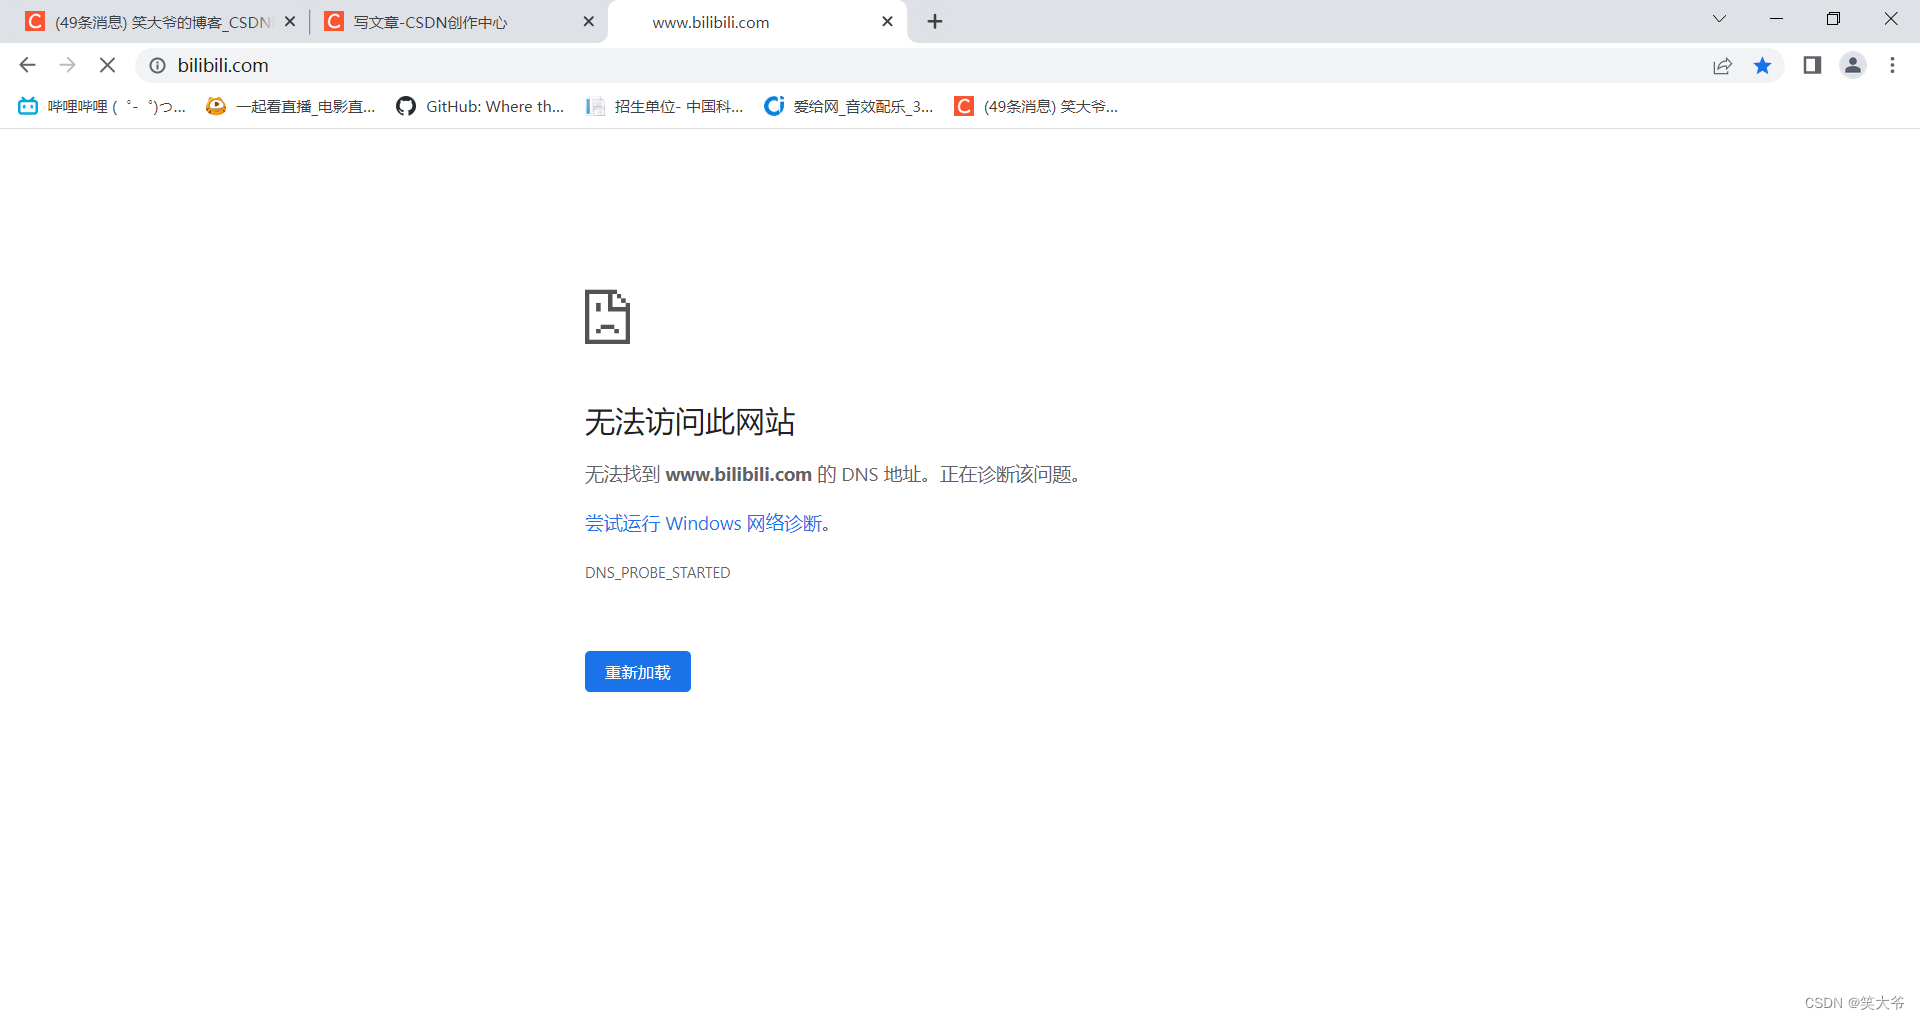Minimize the browser window
1920x1020 pixels.
1776,19
